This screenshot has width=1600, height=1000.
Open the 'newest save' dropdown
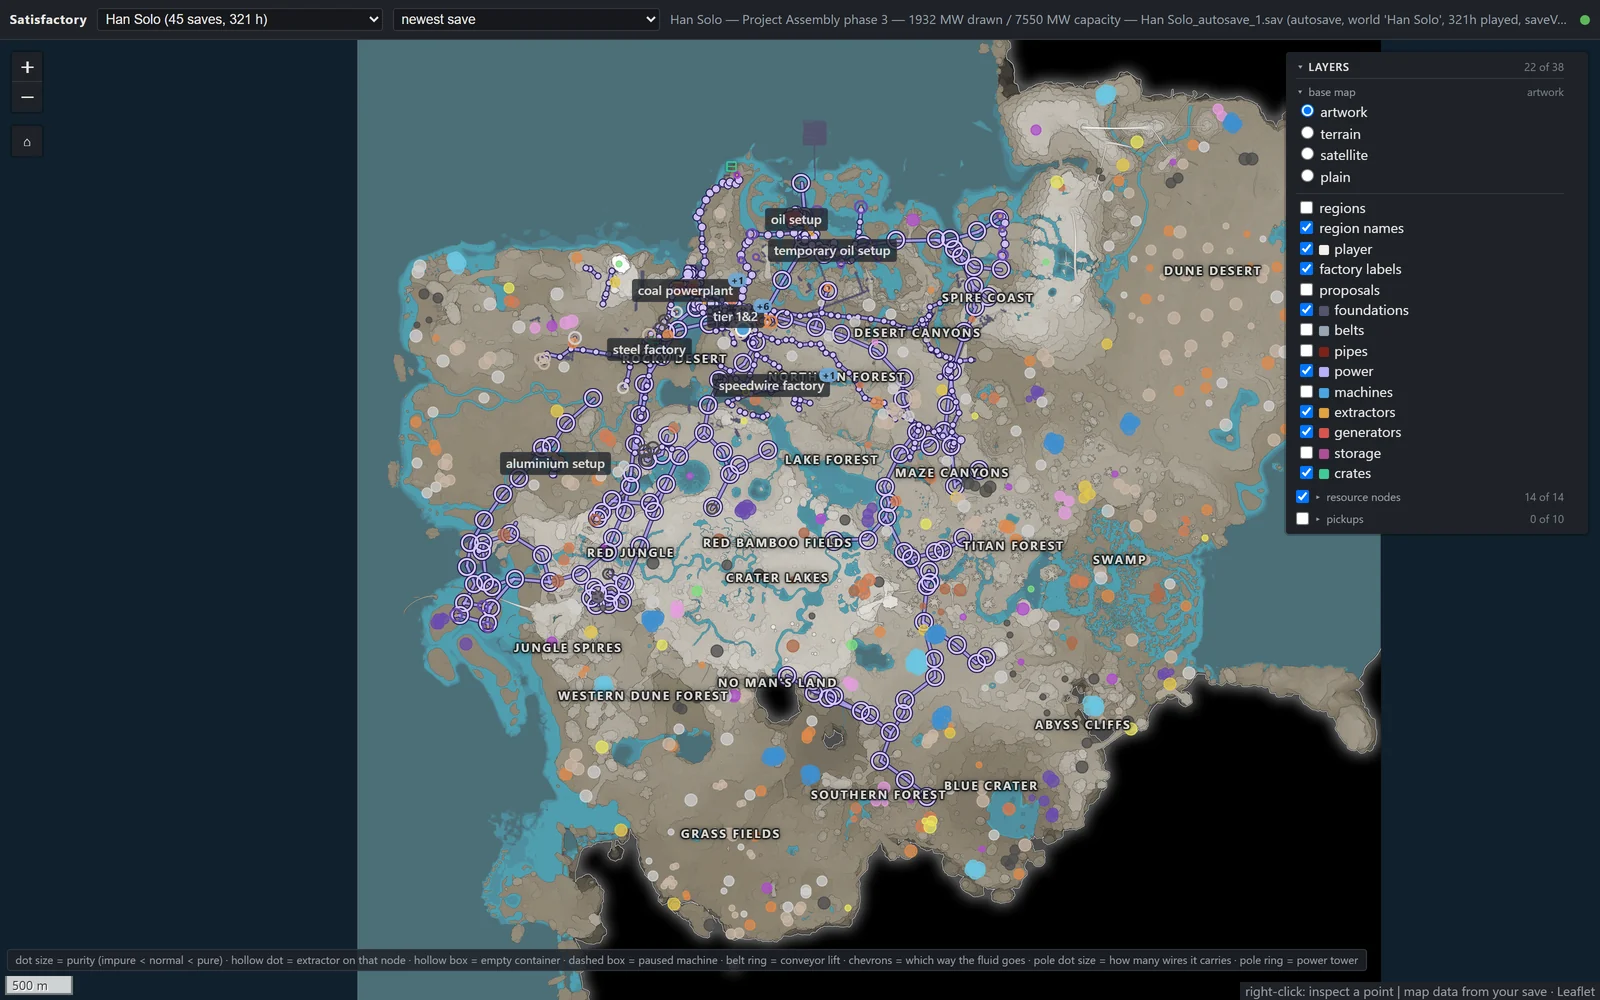(x=526, y=19)
